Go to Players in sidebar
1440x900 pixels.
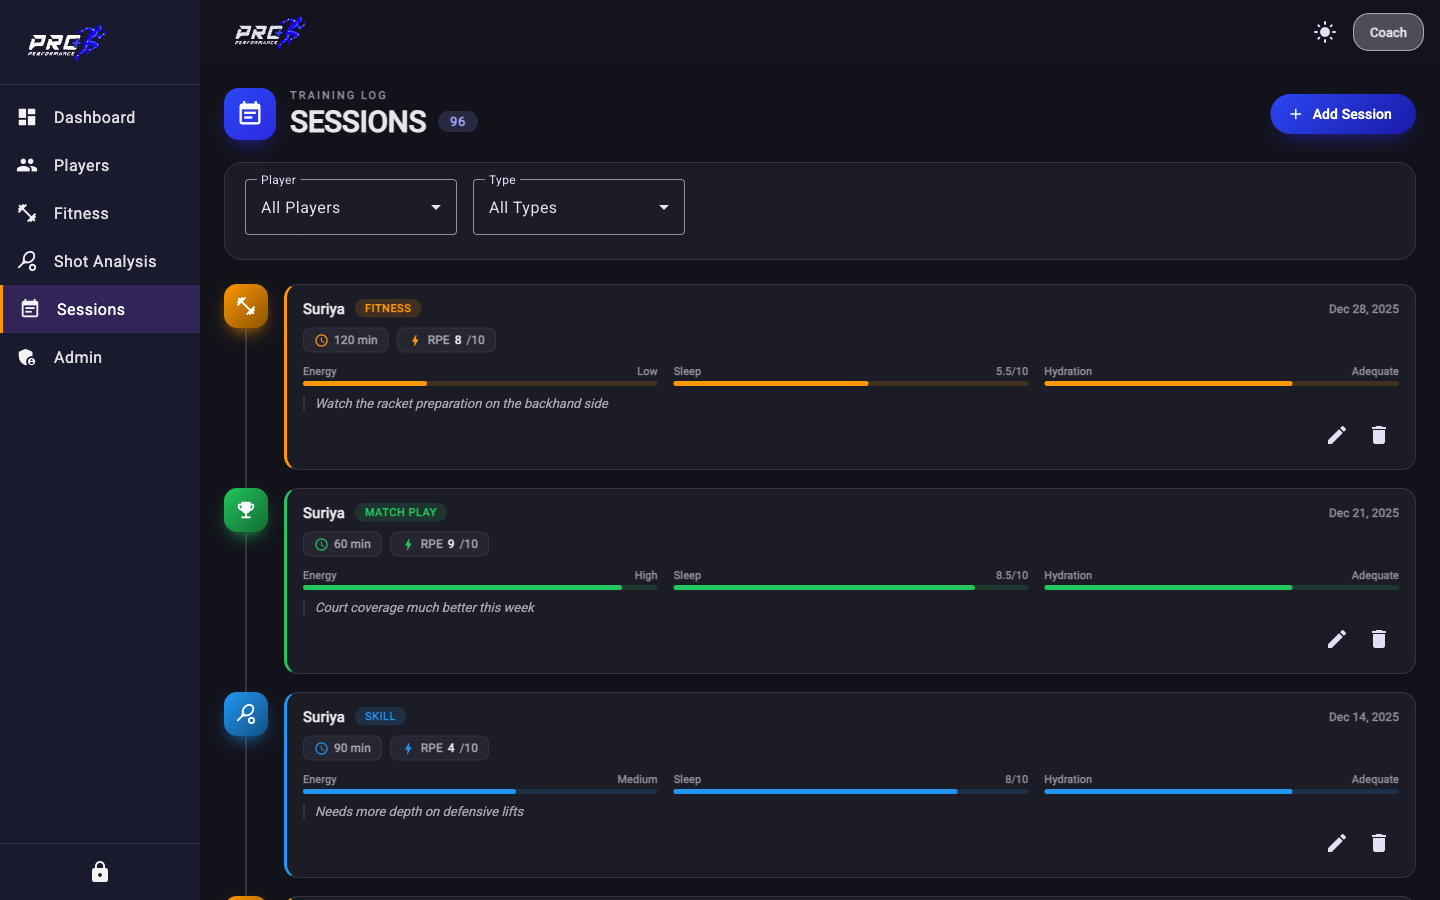(100, 165)
